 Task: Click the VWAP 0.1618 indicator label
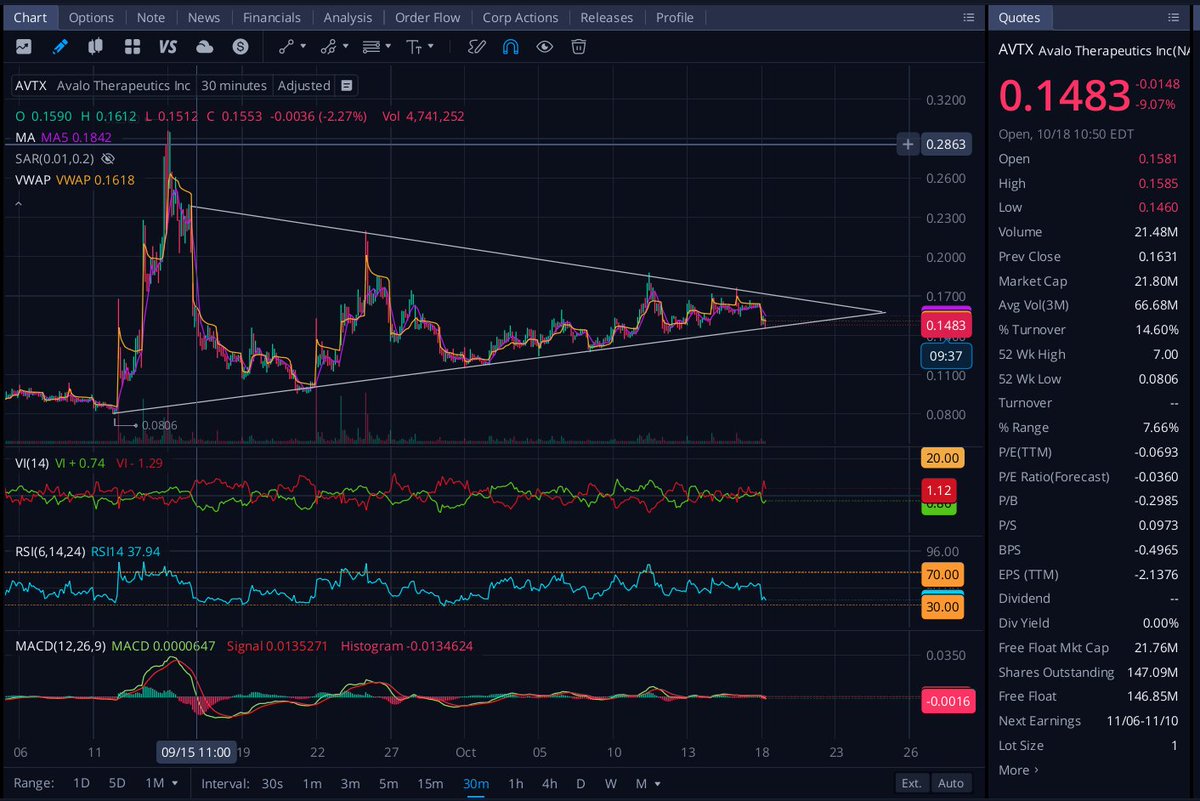pos(94,179)
